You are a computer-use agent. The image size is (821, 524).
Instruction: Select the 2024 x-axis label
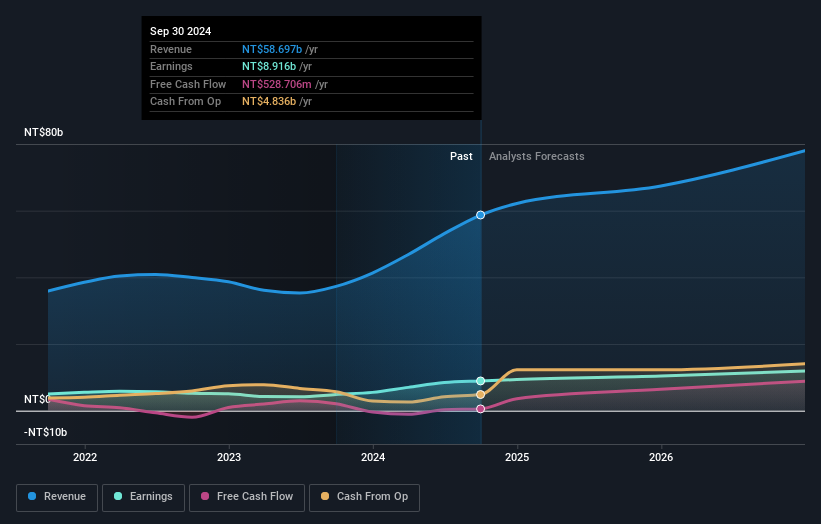(x=373, y=457)
